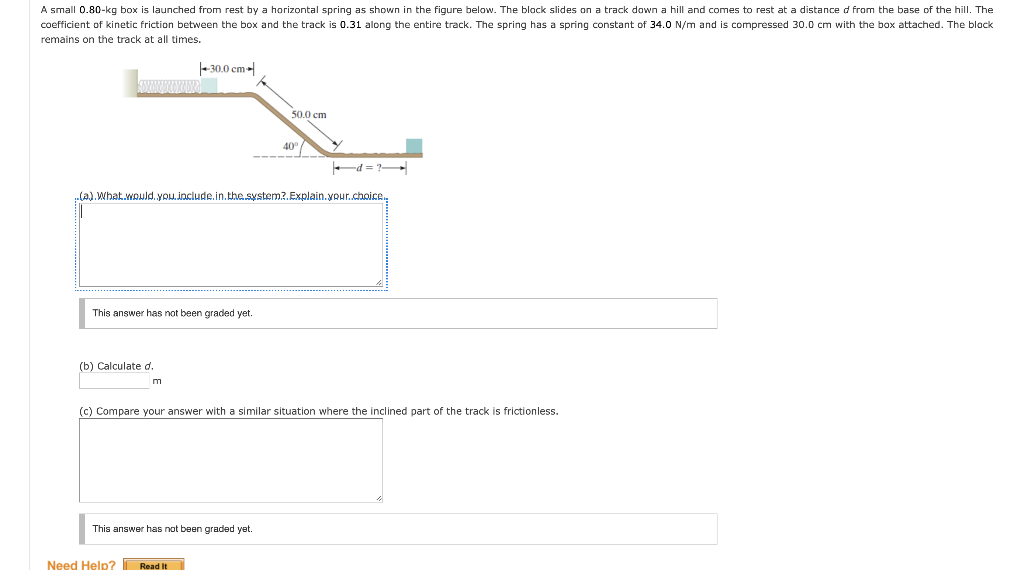Click the 40° angle label in the diagram
The width and height of the screenshot is (1024, 570).
click(x=290, y=146)
